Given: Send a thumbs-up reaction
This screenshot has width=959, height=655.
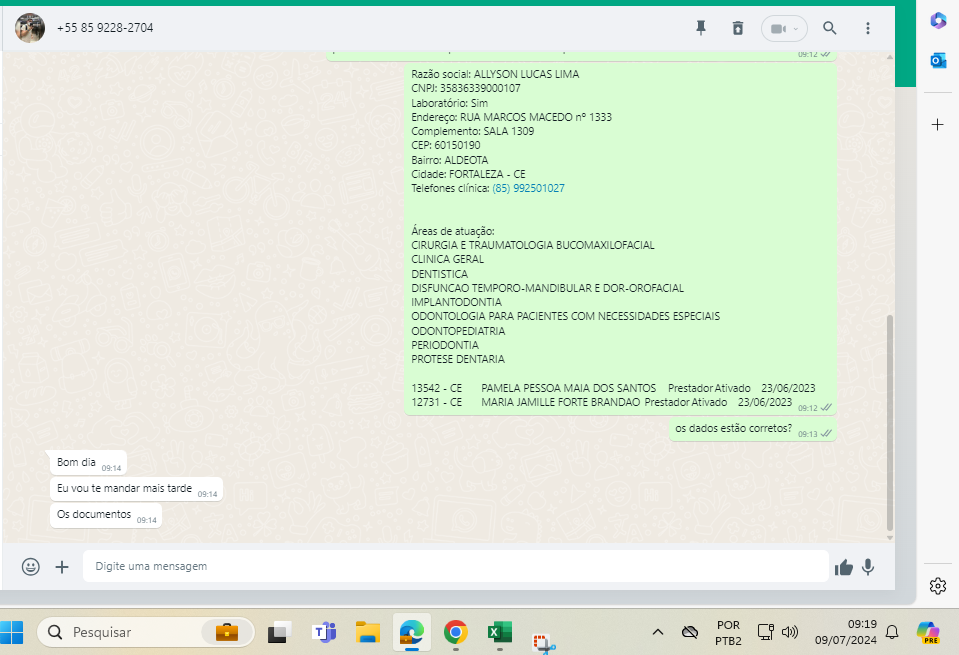Looking at the screenshot, I should (843, 568).
